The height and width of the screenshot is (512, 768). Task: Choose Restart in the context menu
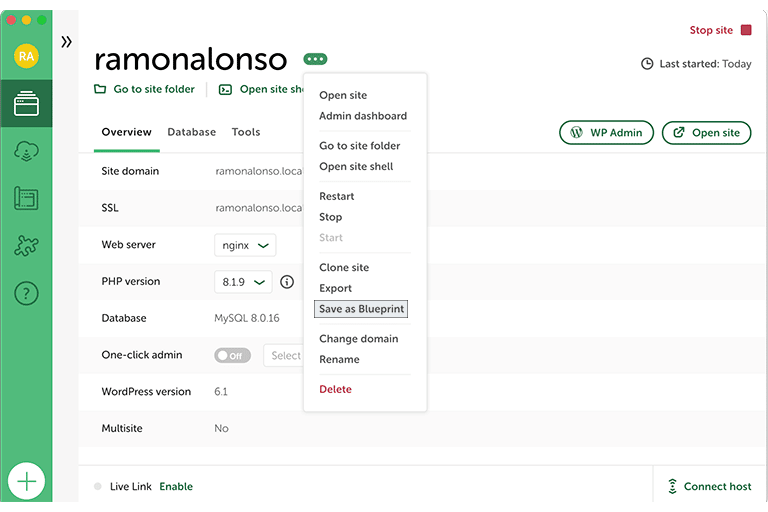pos(336,196)
